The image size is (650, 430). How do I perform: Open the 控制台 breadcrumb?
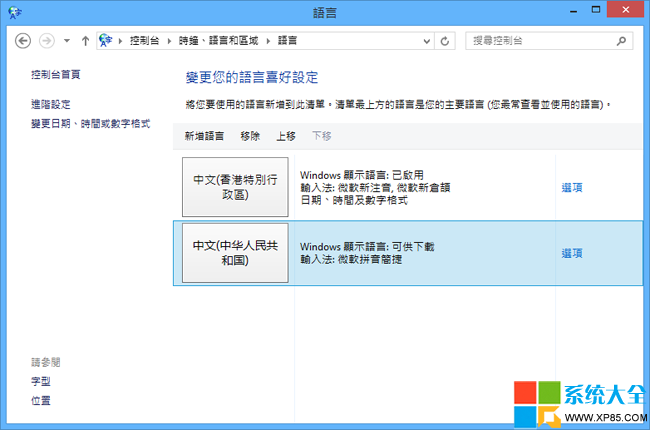pos(144,41)
